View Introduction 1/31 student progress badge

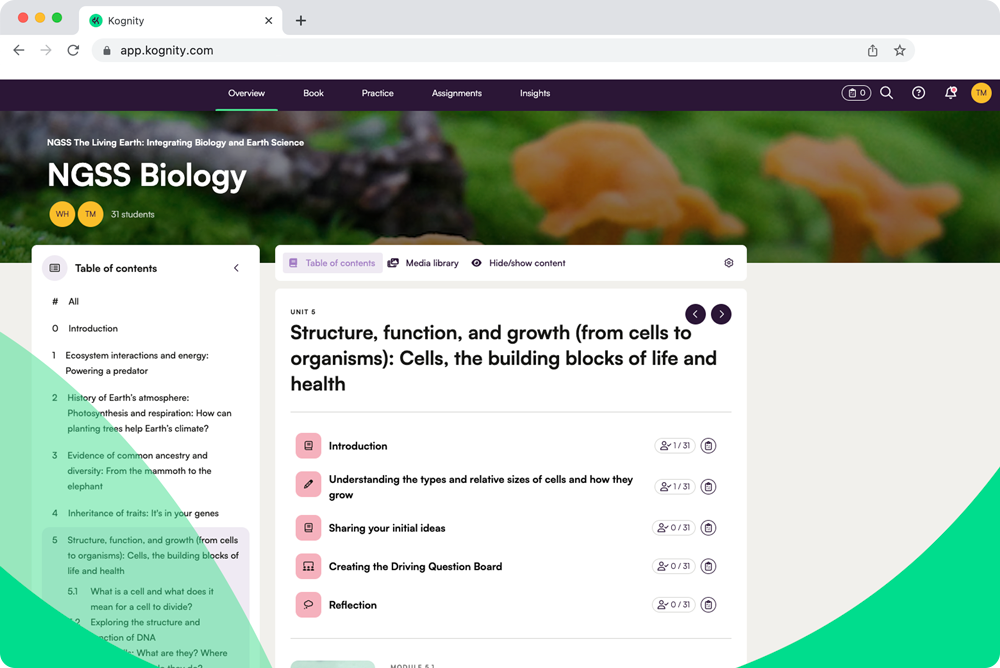pyautogui.click(x=675, y=446)
